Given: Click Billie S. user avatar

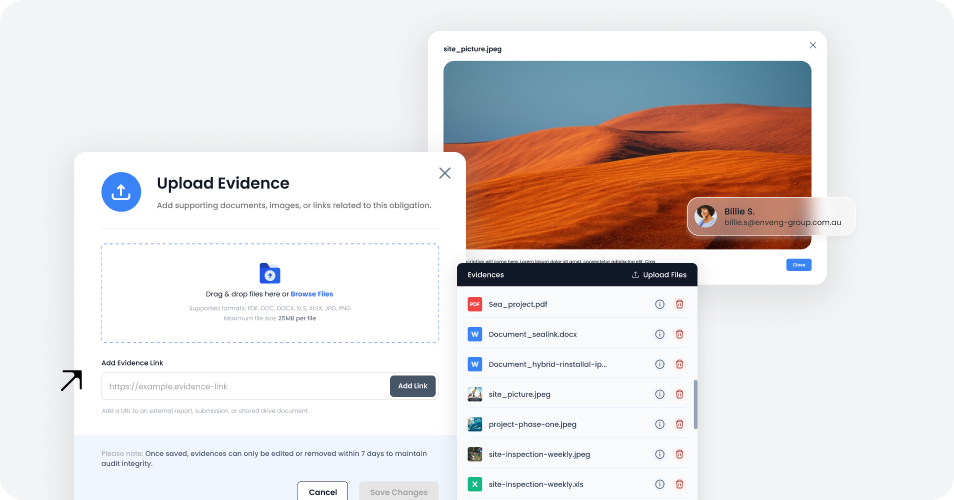Looking at the screenshot, I should [706, 216].
